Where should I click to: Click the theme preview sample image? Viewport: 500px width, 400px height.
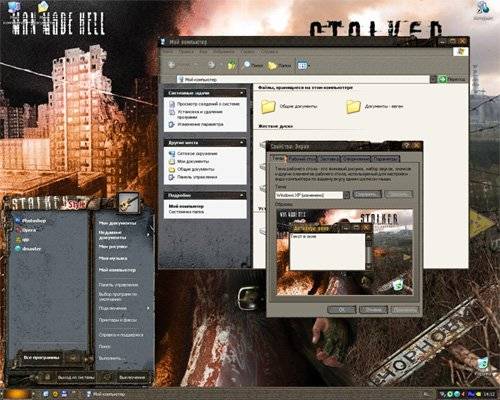click(345, 252)
